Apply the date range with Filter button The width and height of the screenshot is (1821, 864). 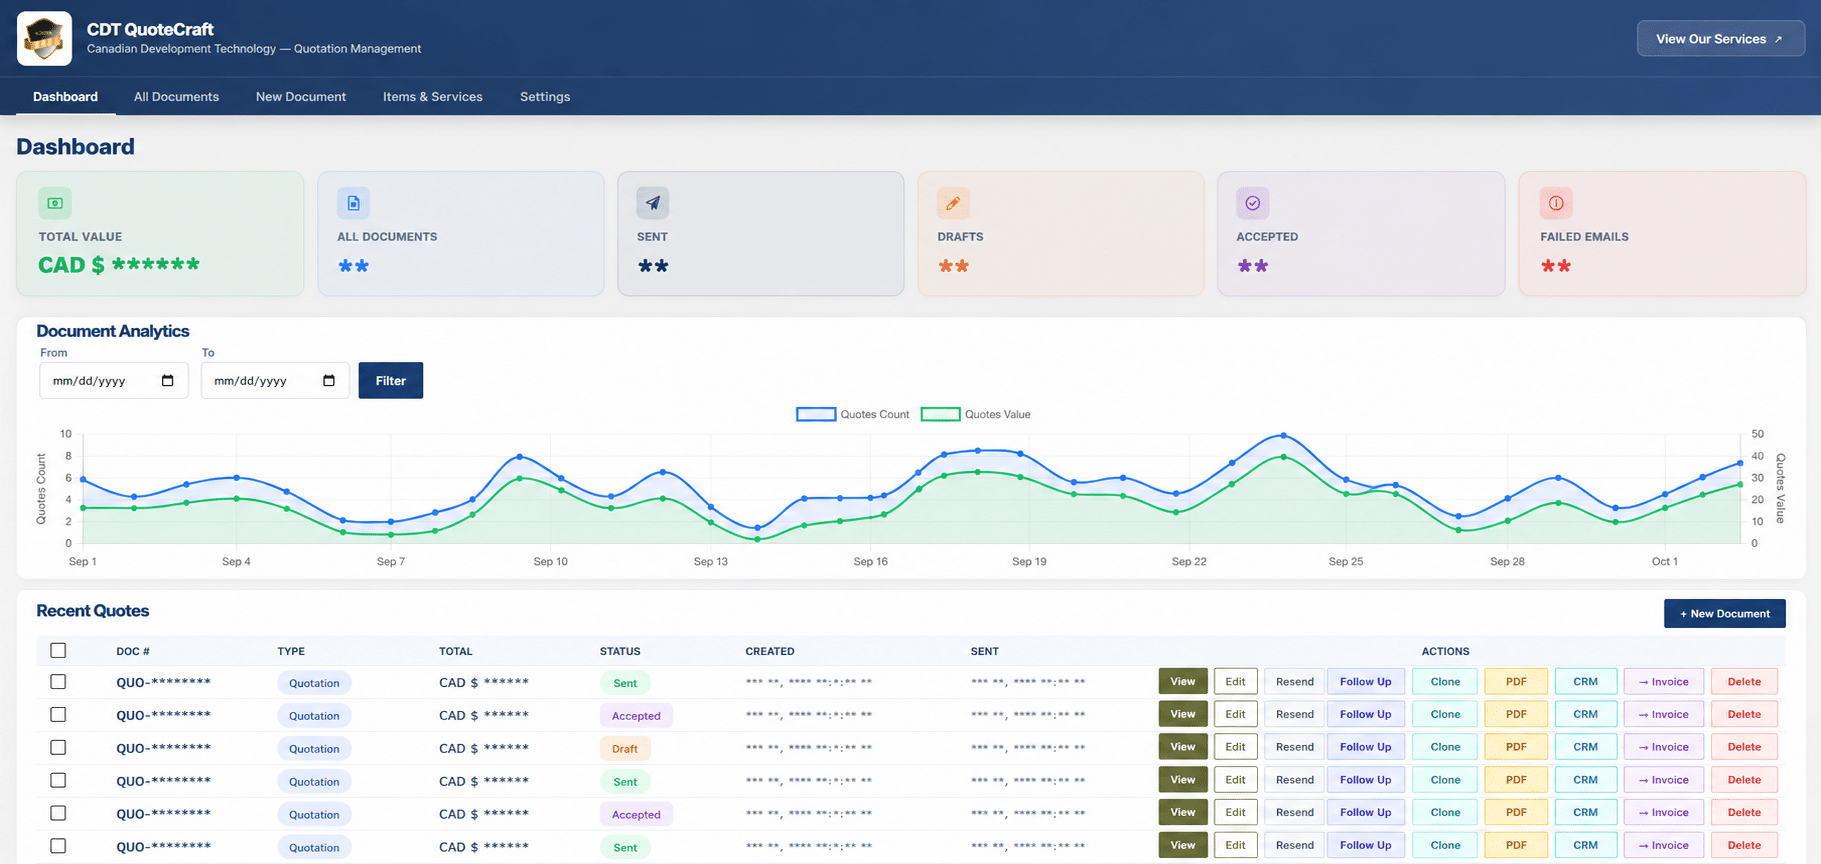391,380
